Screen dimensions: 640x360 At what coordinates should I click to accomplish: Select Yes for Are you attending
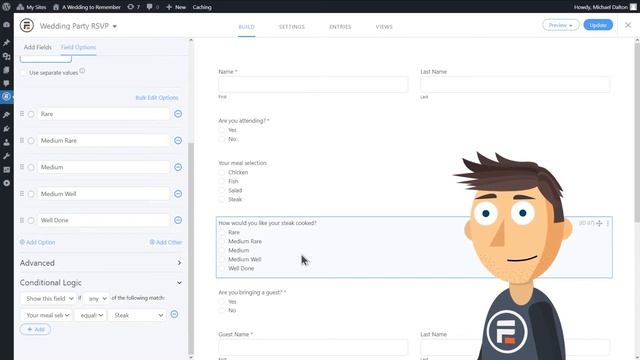tap(222, 130)
